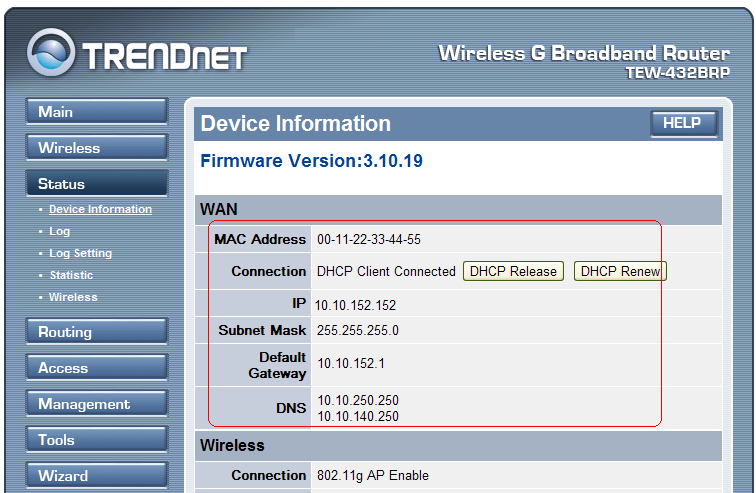Open the Access menu section

(x=97, y=368)
